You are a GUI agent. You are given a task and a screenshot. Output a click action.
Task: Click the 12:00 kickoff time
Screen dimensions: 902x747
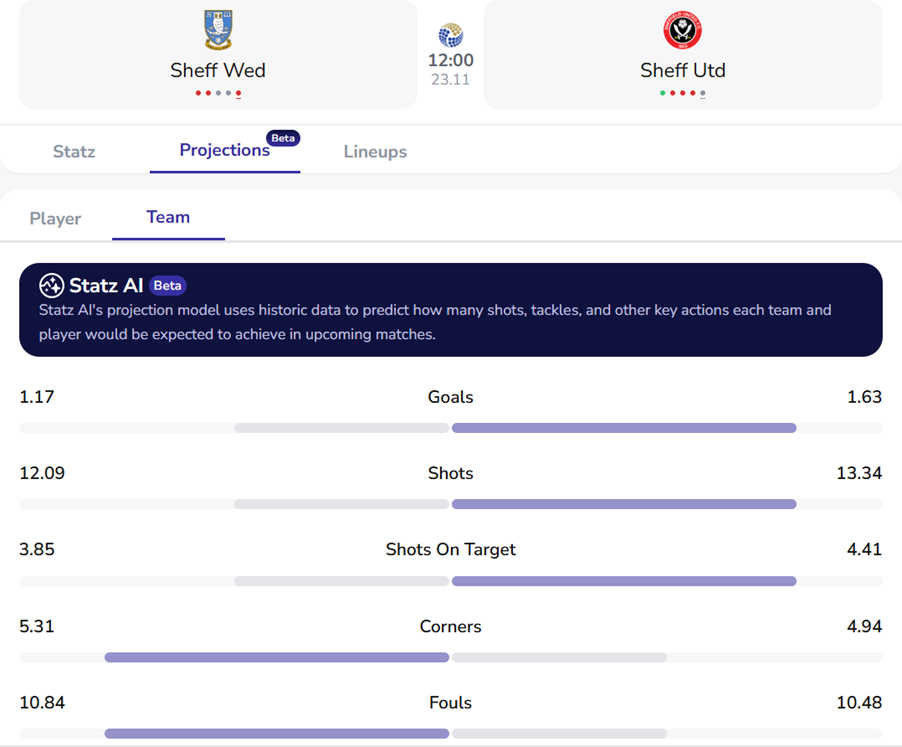click(x=450, y=60)
